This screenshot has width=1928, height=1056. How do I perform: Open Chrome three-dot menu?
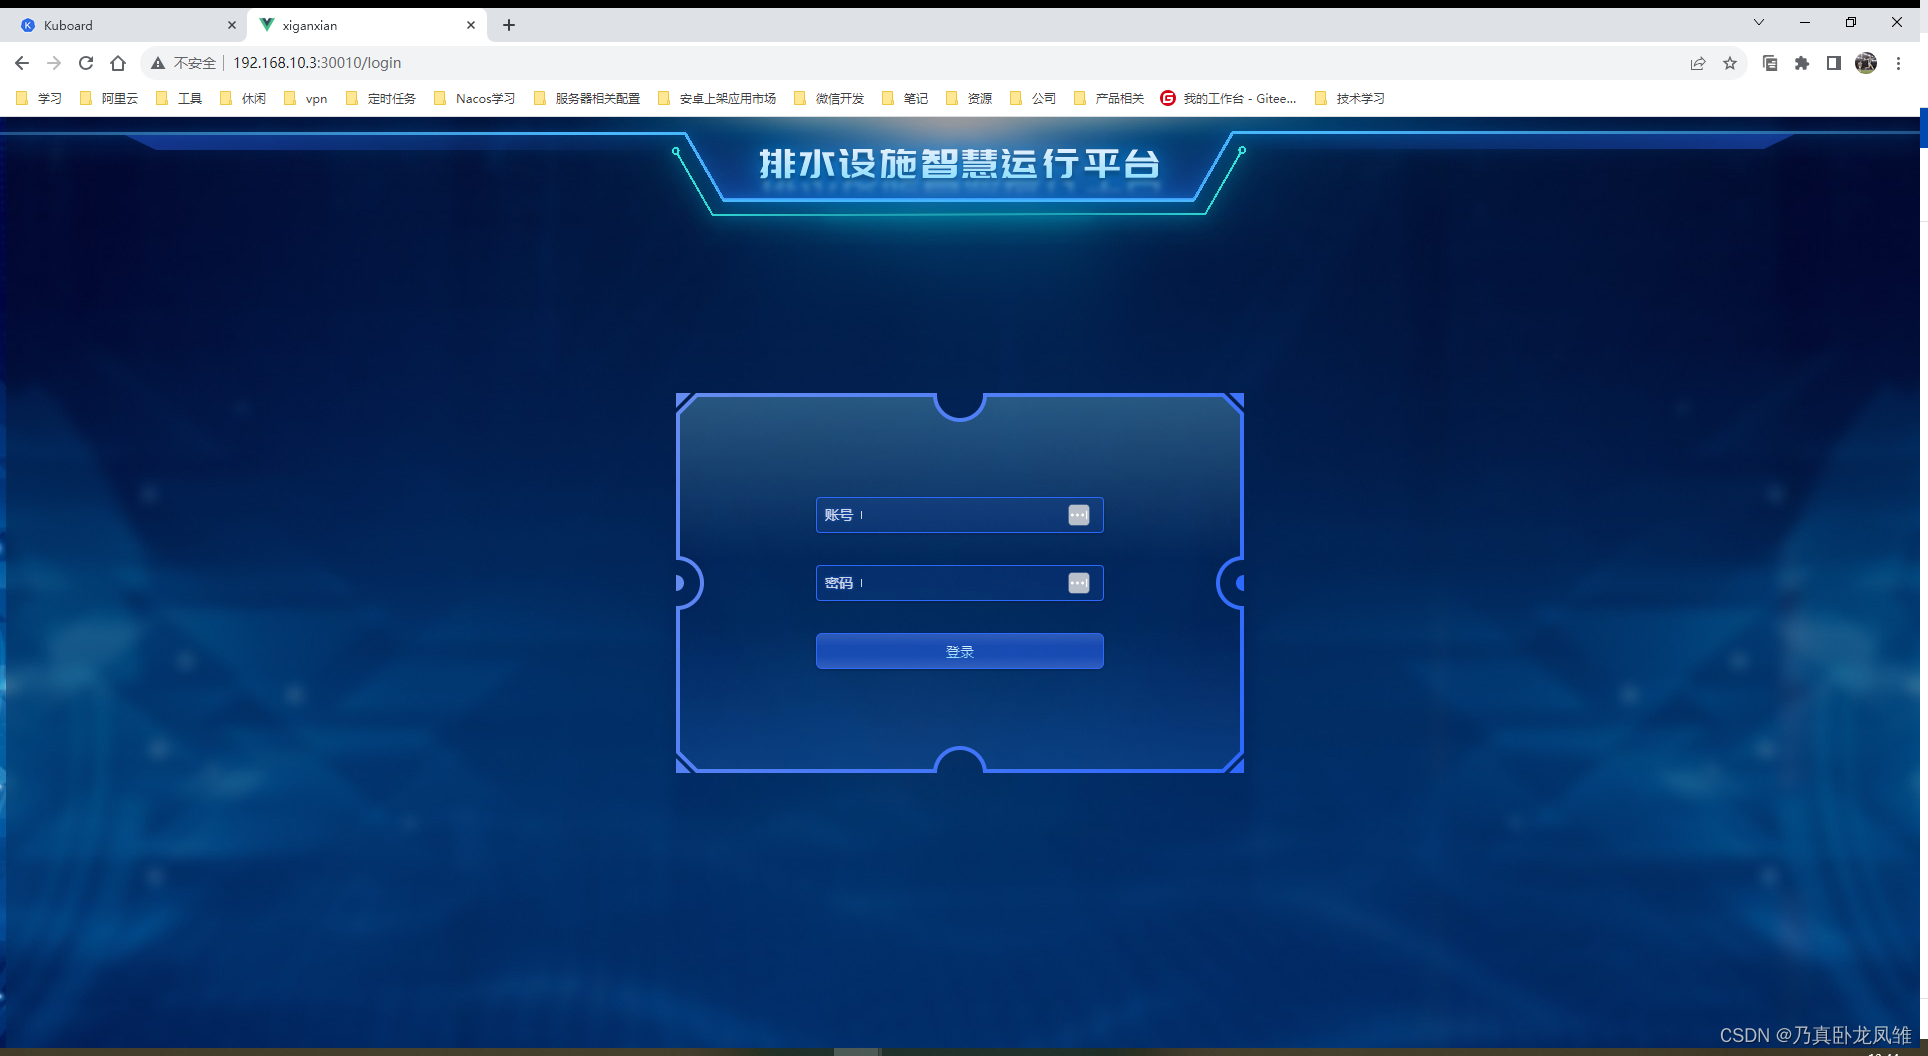(x=1898, y=63)
